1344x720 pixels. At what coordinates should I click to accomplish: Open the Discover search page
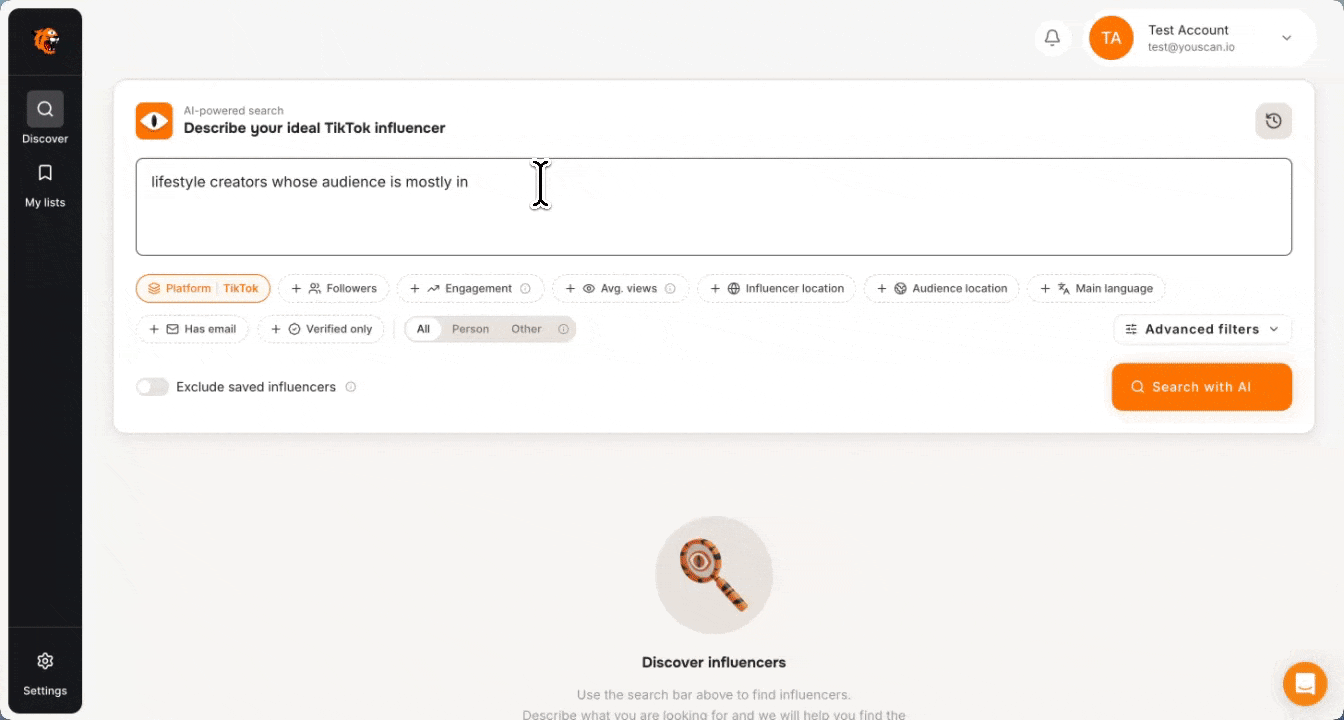pyautogui.click(x=45, y=118)
